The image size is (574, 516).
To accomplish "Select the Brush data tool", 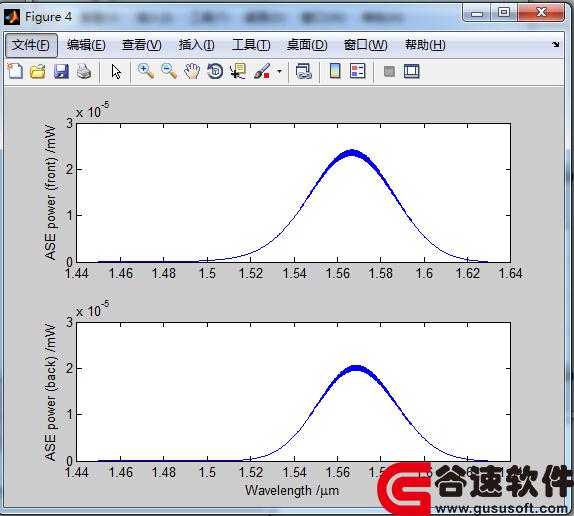I will [262, 71].
